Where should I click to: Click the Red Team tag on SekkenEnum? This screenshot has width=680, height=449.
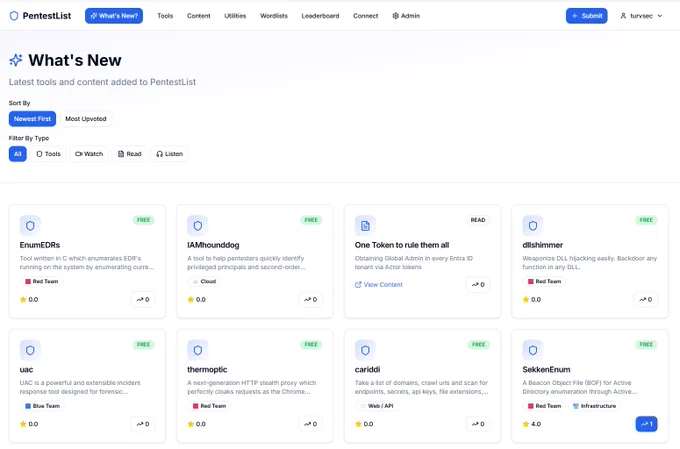click(544, 406)
